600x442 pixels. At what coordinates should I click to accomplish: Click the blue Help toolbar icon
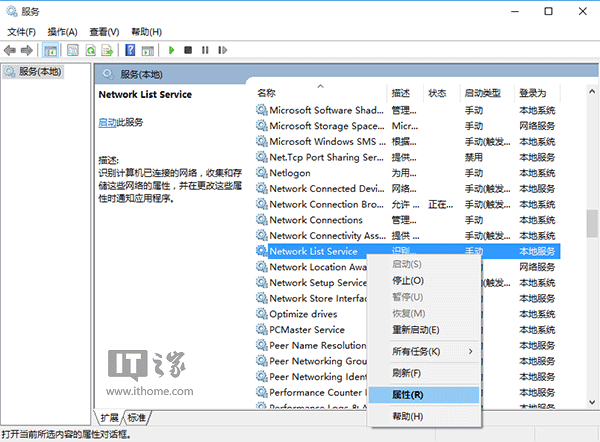pos(130,49)
